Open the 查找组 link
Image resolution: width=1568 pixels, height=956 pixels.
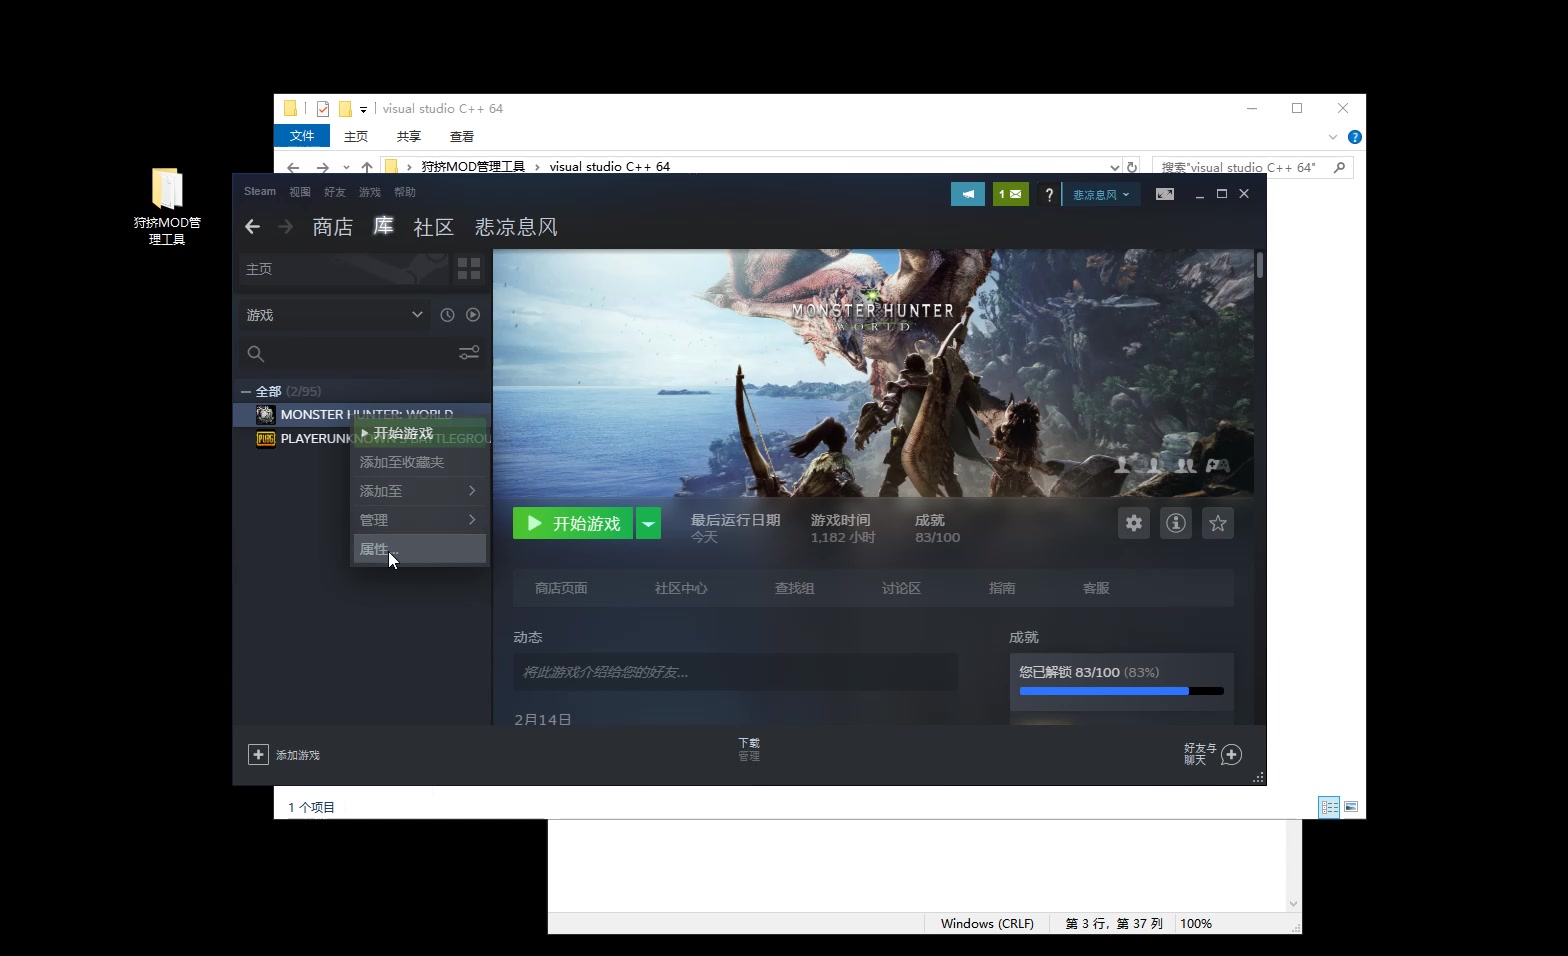point(795,588)
